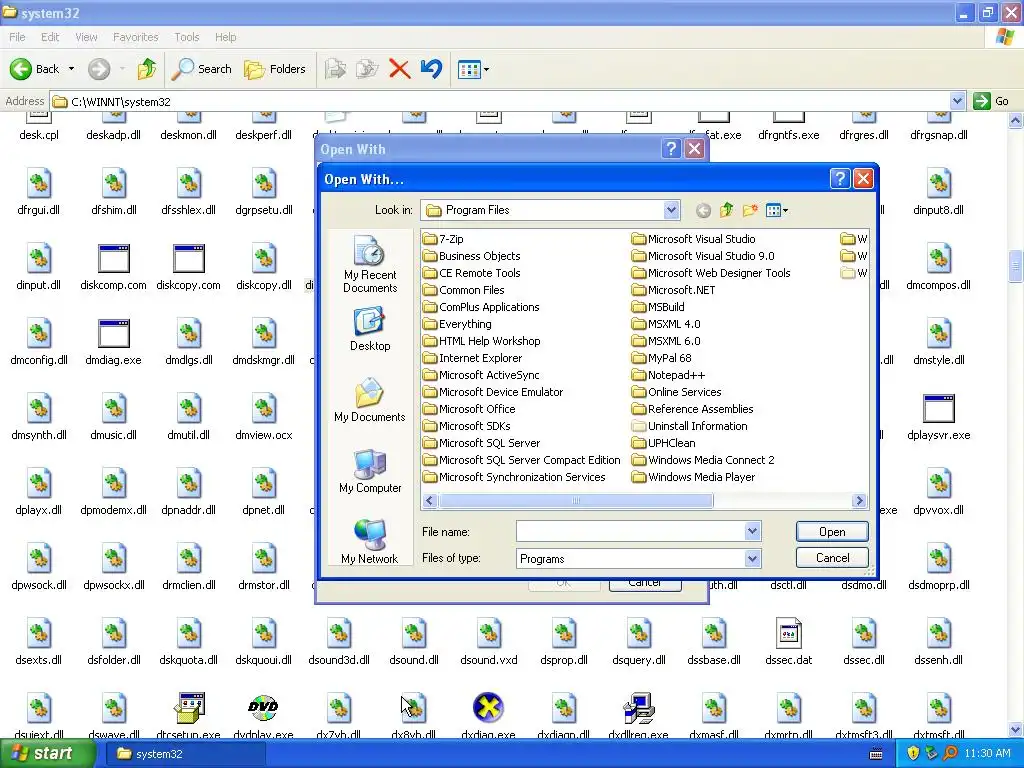Select Desktop in the dialog places bar
Viewport: 1024px width, 768px height.
[370, 330]
